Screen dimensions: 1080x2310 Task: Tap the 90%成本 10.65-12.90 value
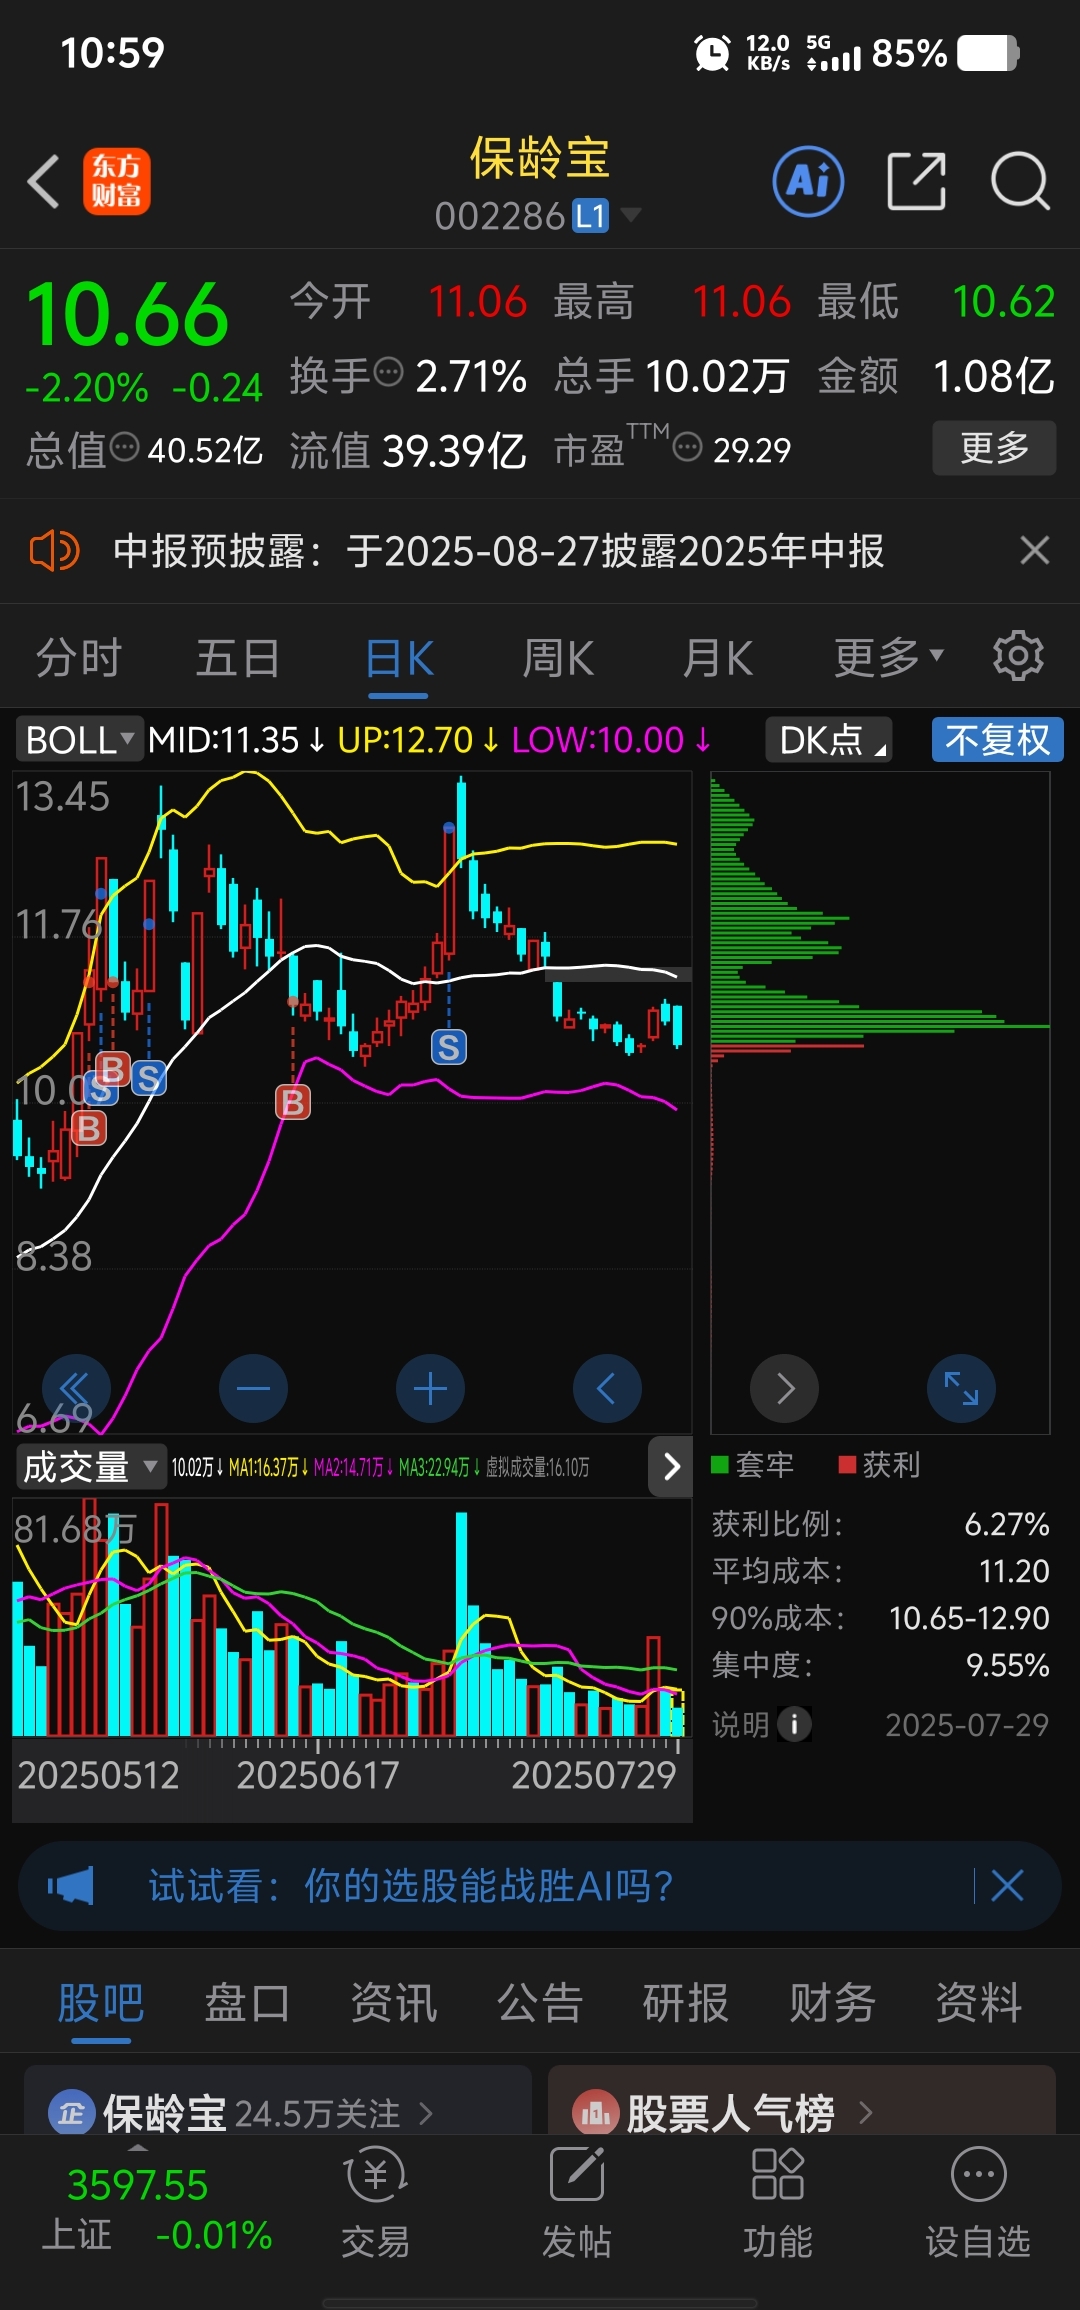(x=969, y=1618)
